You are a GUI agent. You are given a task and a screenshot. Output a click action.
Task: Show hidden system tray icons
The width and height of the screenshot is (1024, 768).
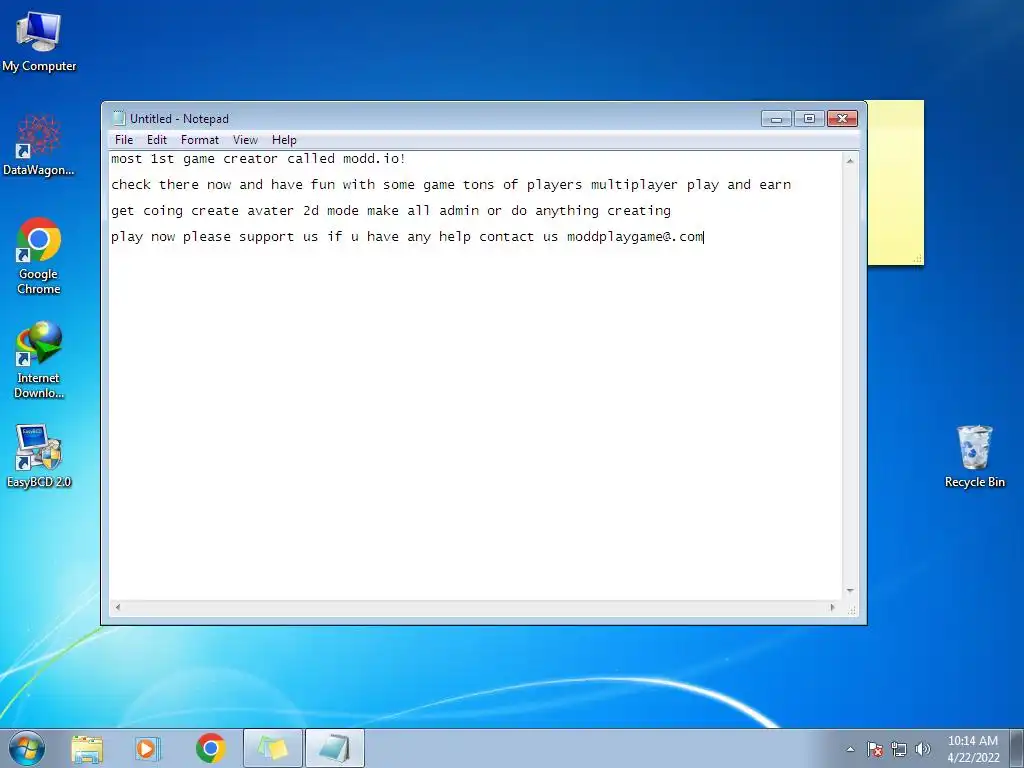[850, 749]
